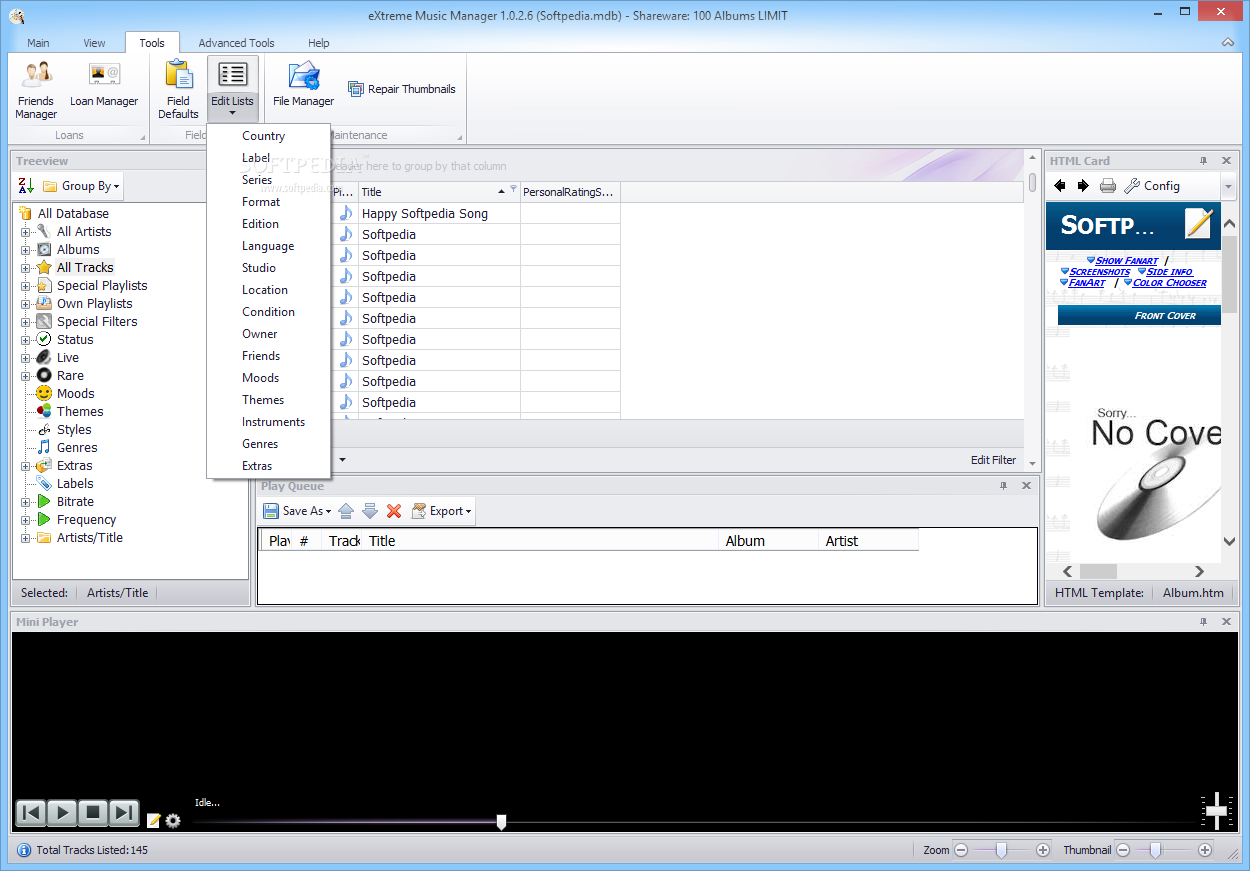Open Mini Player notes icon
Screen dimensions: 1250x871
point(154,821)
